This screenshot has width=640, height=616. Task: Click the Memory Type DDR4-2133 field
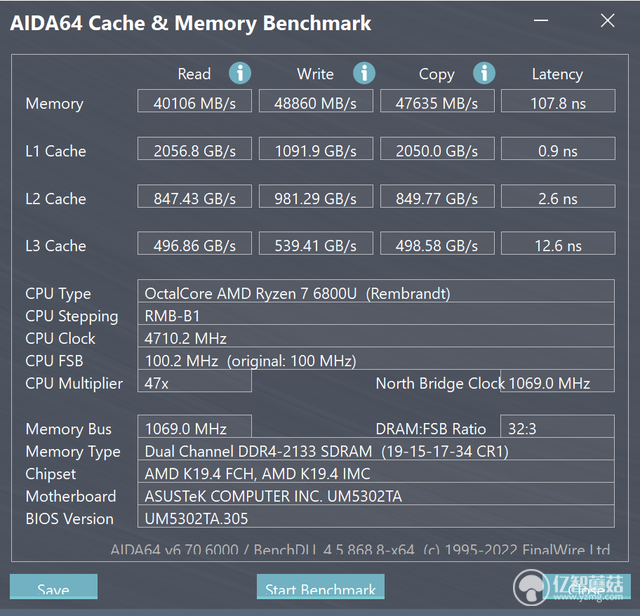pos(376,449)
